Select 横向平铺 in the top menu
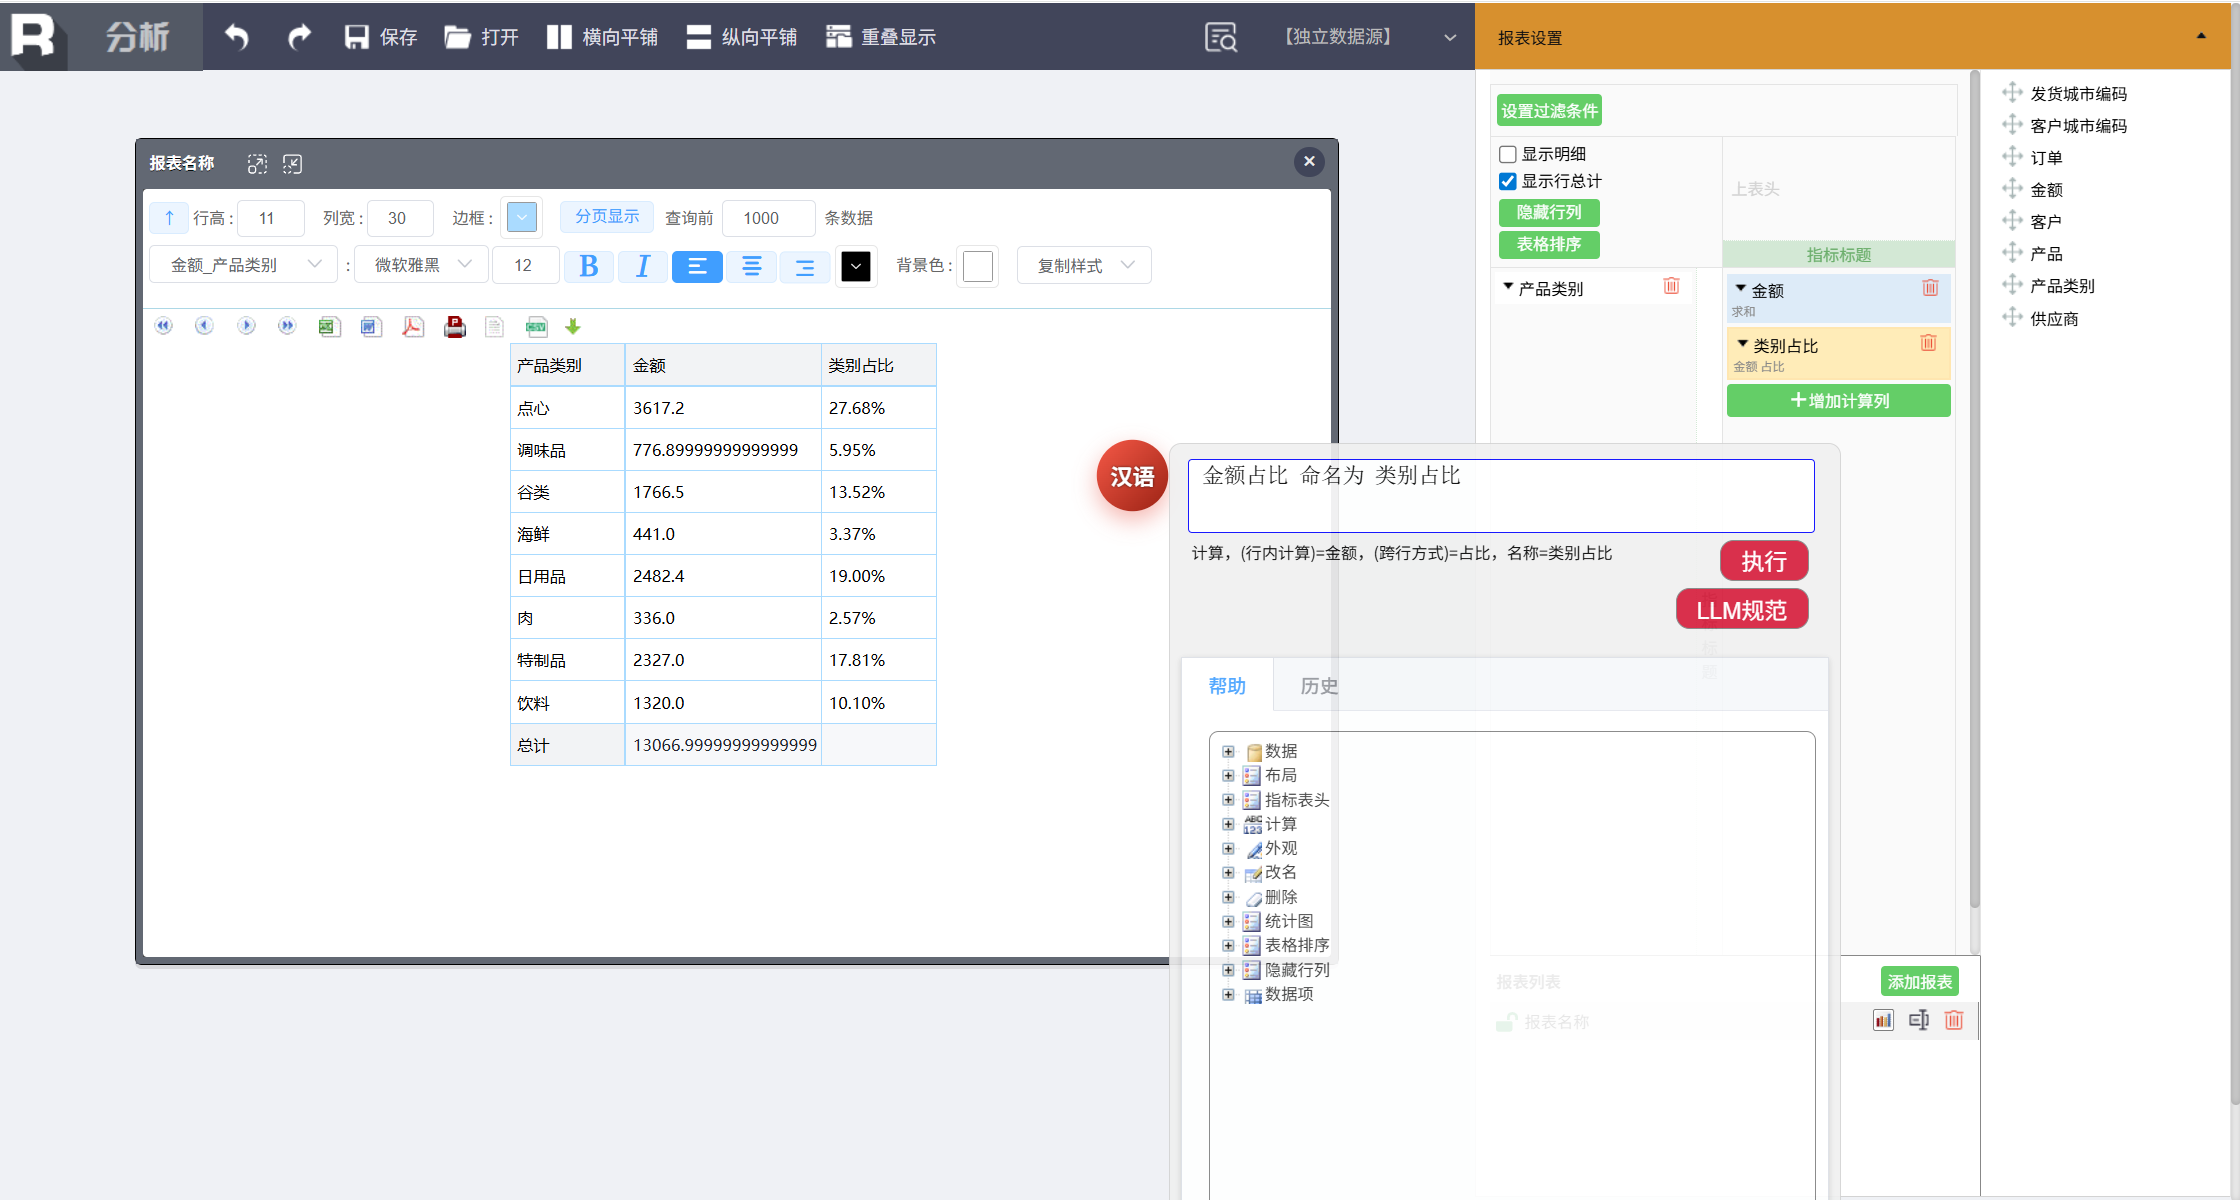 click(602, 37)
